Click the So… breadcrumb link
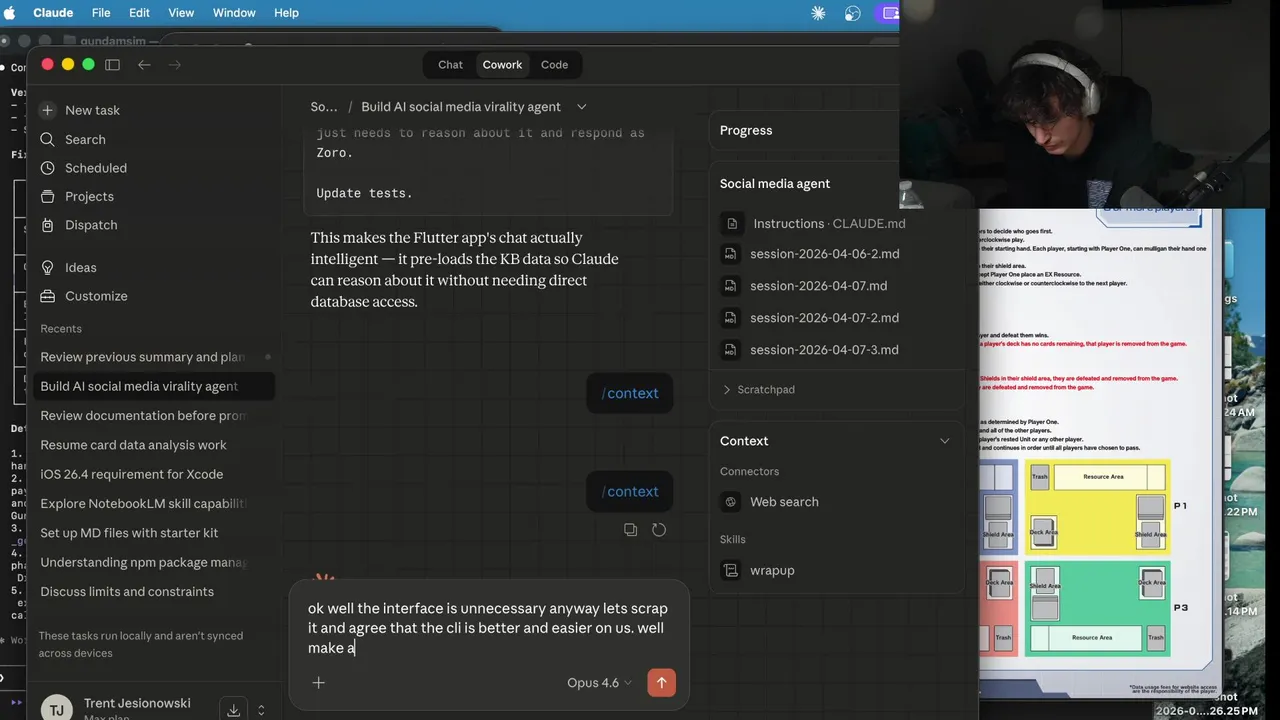Image resolution: width=1280 pixels, height=720 pixels. (324, 107)
